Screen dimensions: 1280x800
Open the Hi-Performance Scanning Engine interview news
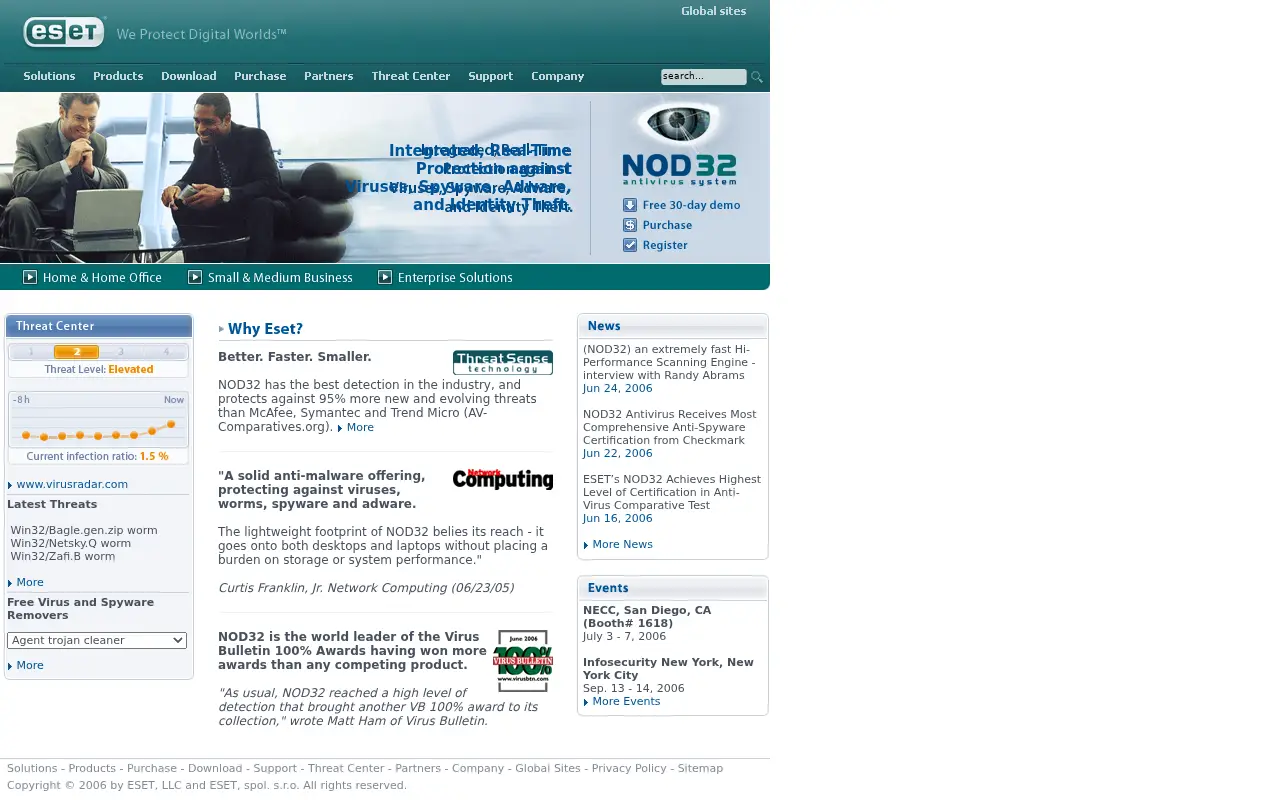click(669, 362)
